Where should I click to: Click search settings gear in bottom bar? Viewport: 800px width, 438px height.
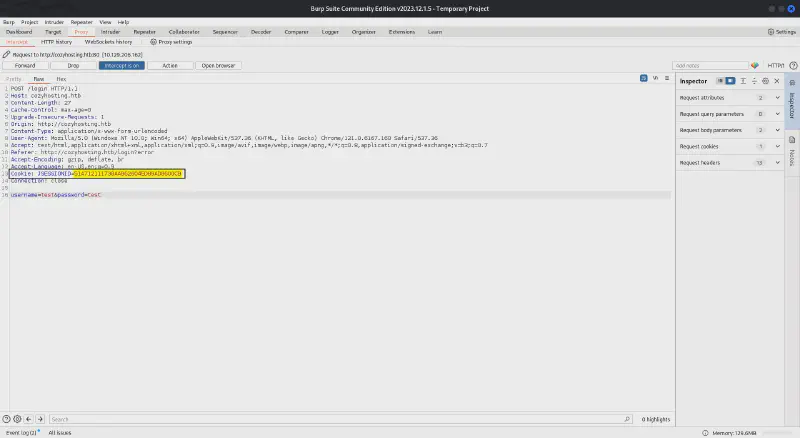(18, 418)
